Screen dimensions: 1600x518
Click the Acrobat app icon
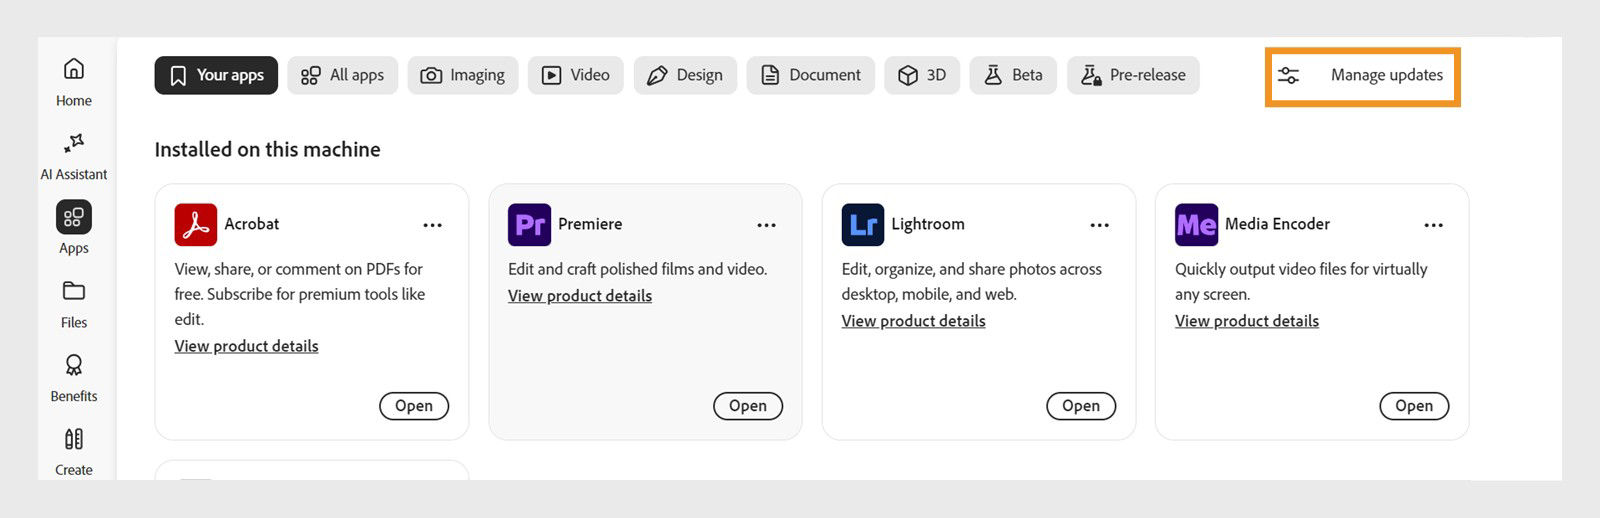pyautogui.click(x=196, y=224)
